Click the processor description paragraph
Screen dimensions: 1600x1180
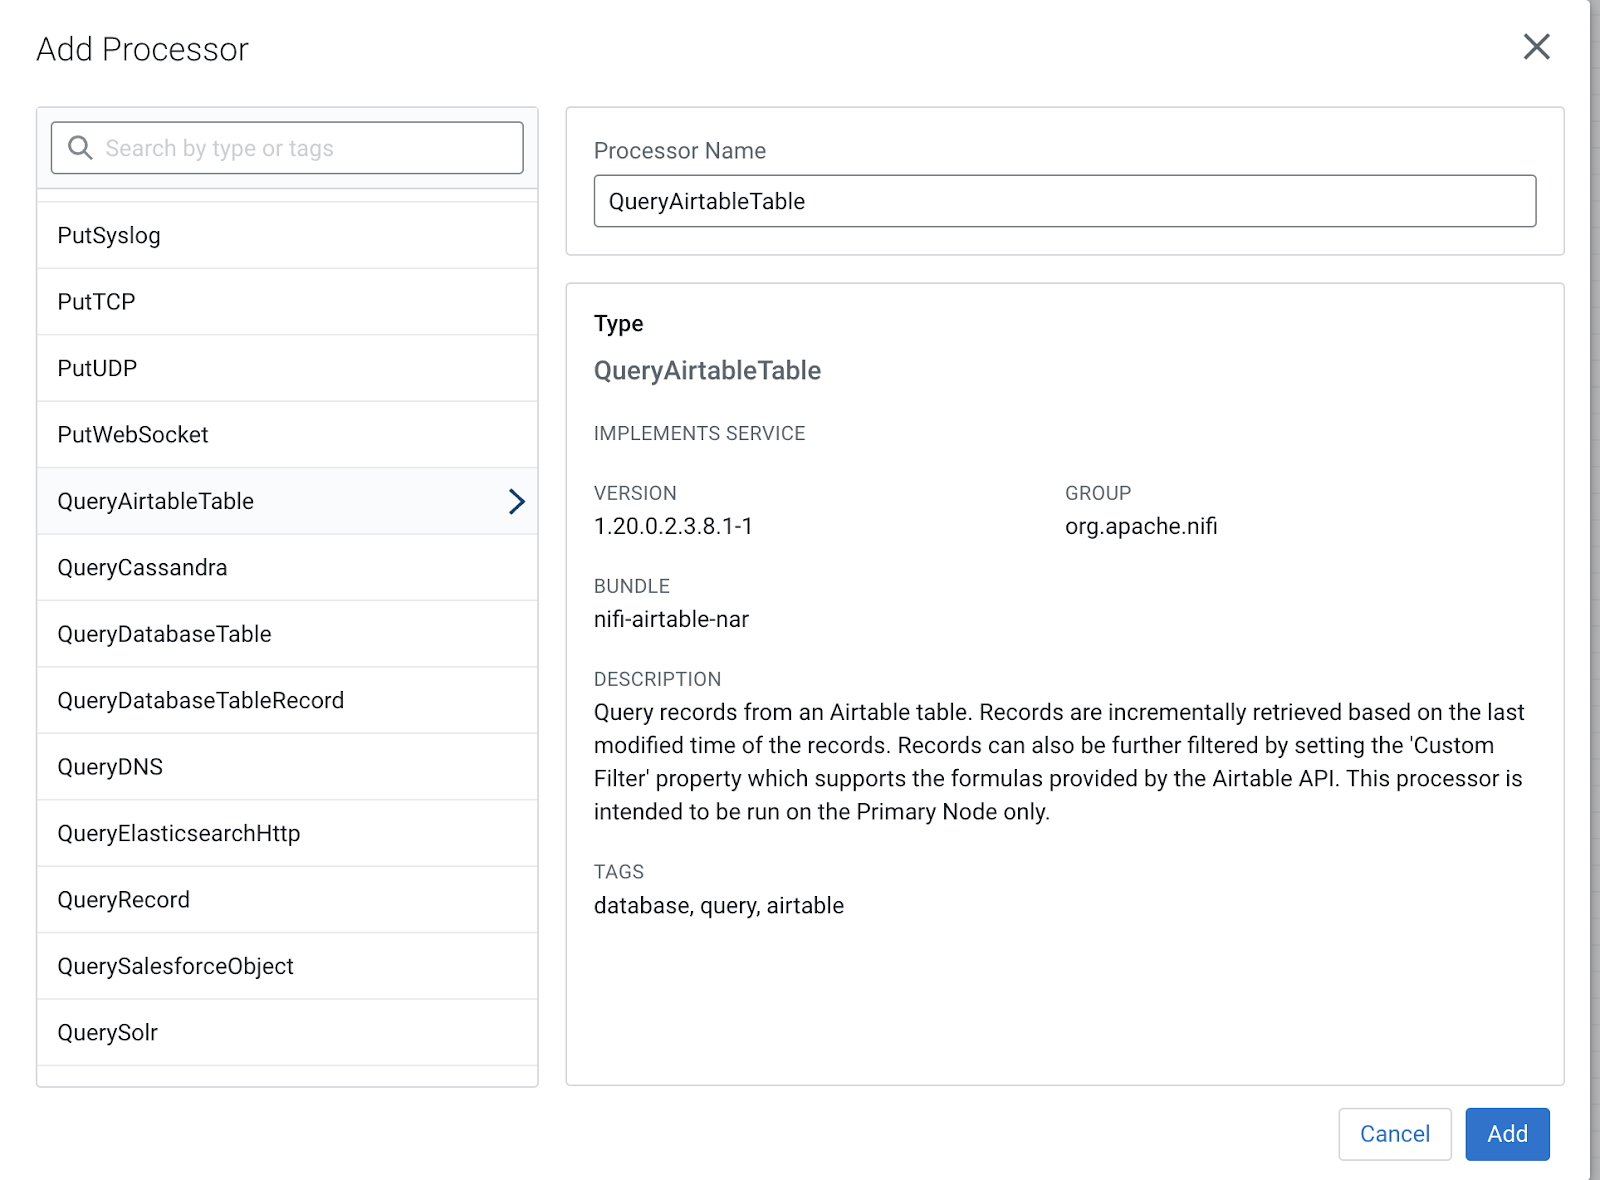click(x=1059, y=762)
